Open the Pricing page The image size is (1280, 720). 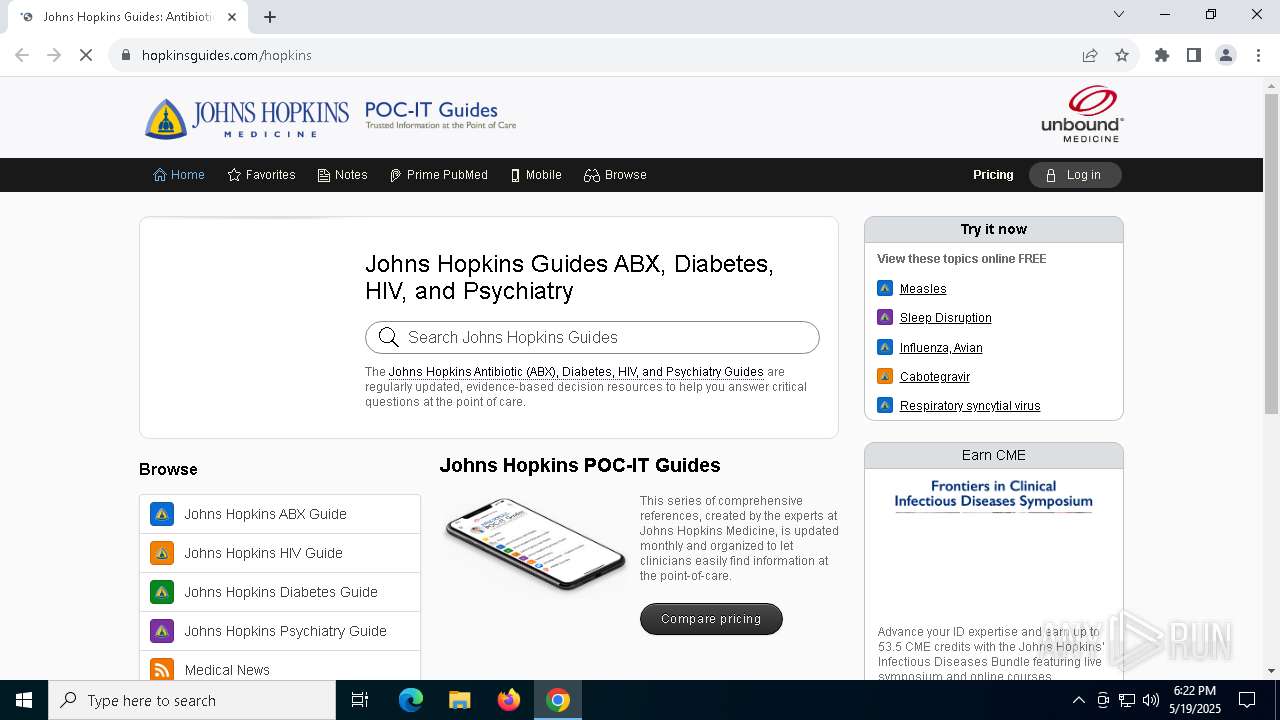click(993, 175)
